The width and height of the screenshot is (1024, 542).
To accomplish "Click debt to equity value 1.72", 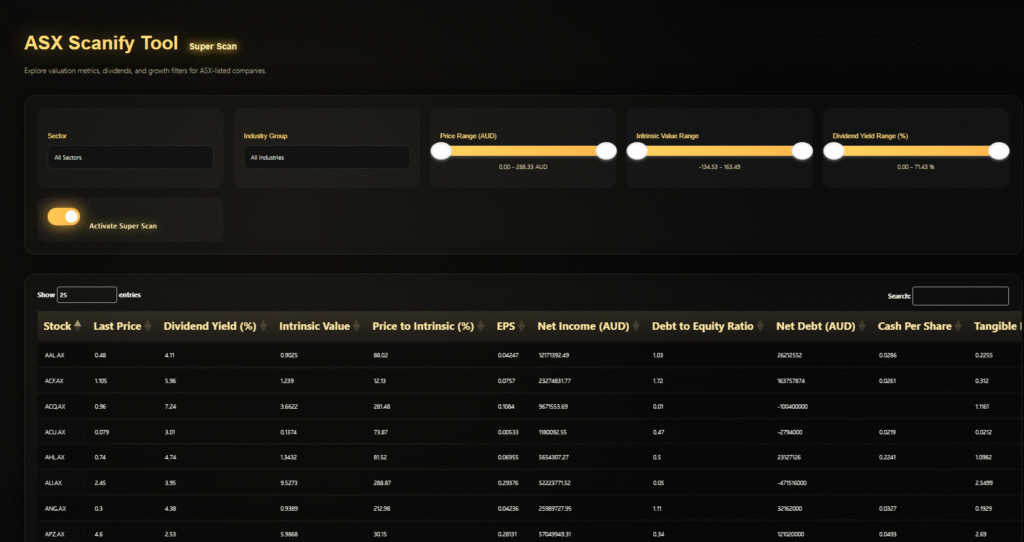I will tap(658, 381).
